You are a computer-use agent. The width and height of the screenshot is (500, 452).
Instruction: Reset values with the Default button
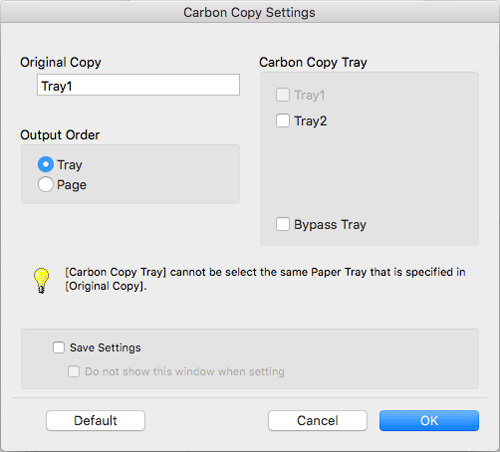96,421
